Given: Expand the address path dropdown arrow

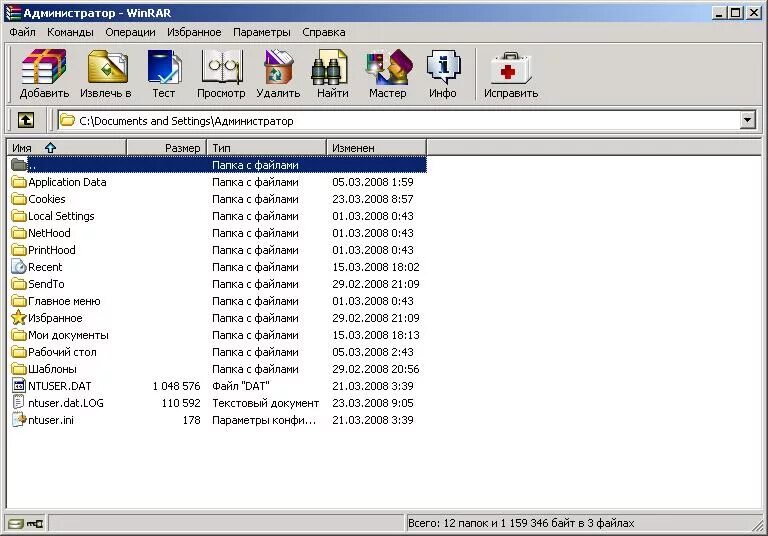Looking at the screenshot, I should [747, 120].
